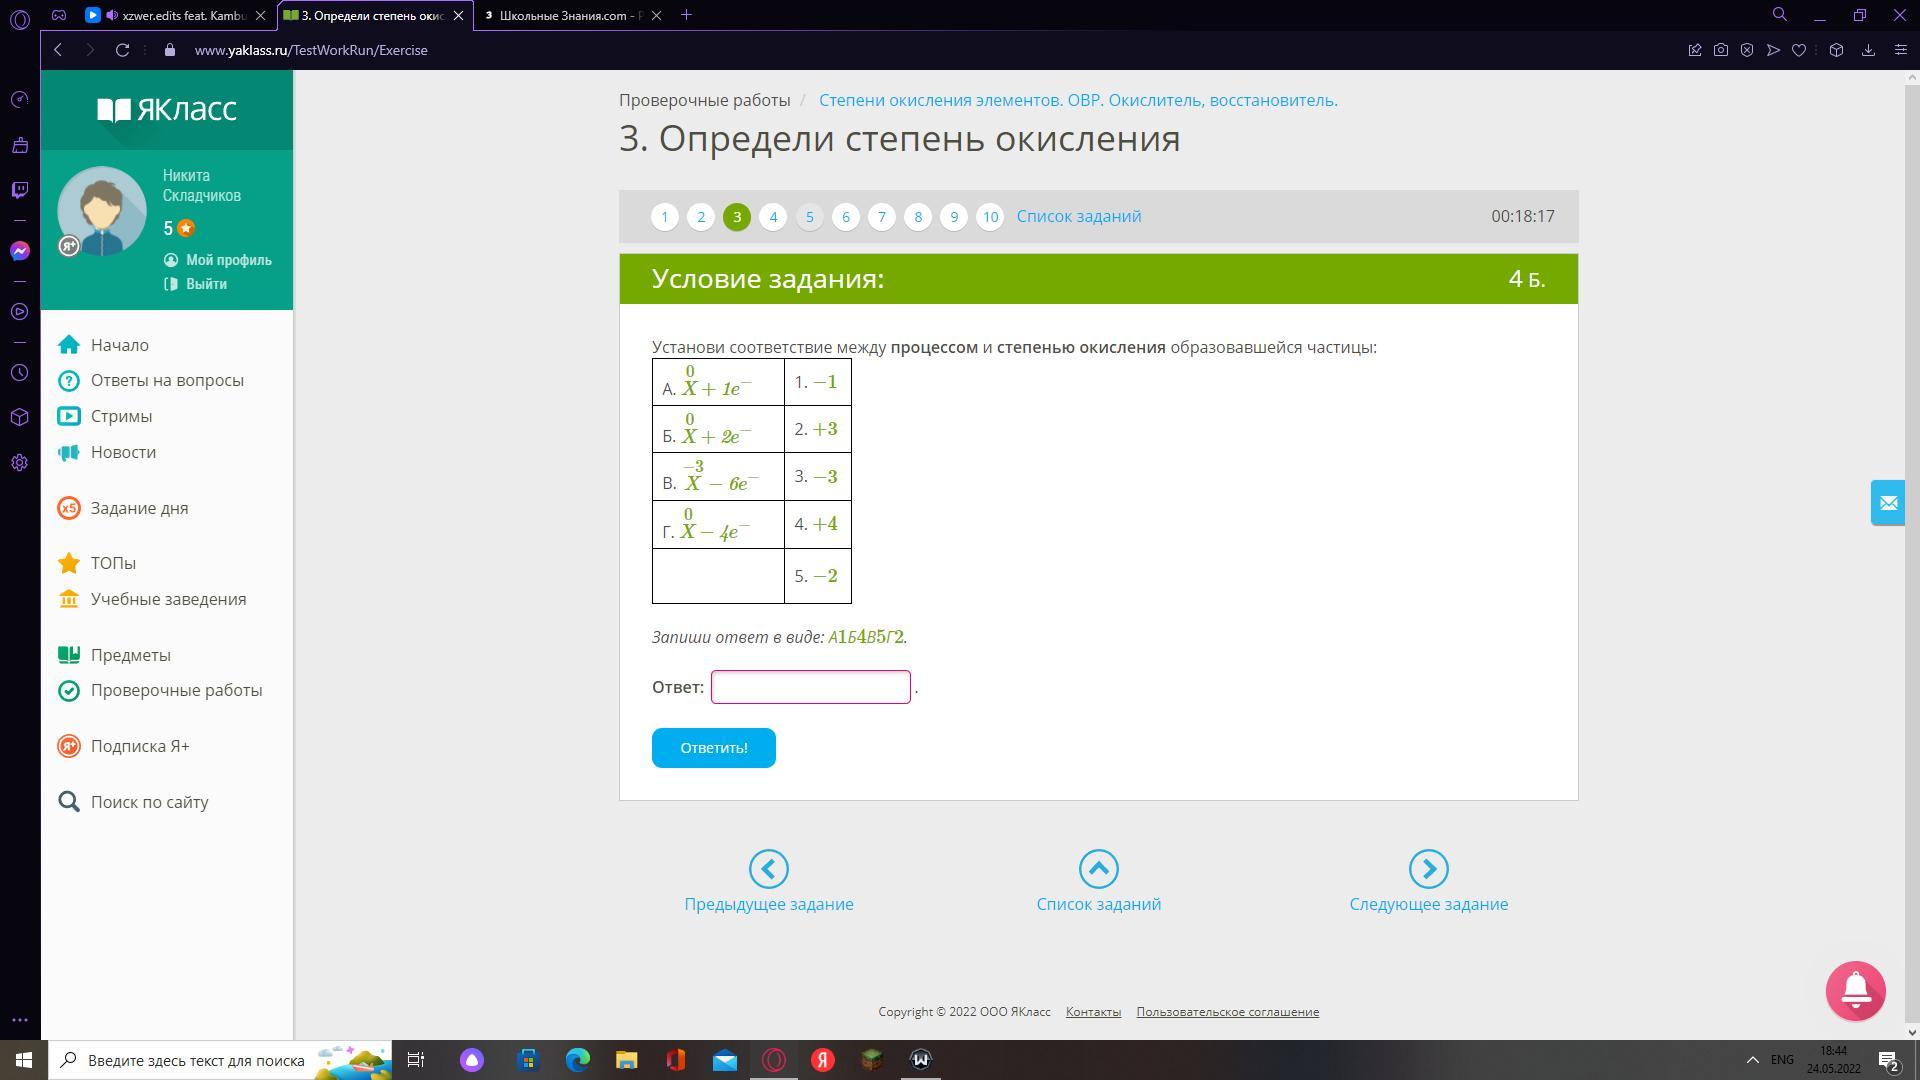Open the Список заданий link near the timer
The width and height of the screenshot is (1920, 1080).
[1078, 217]
